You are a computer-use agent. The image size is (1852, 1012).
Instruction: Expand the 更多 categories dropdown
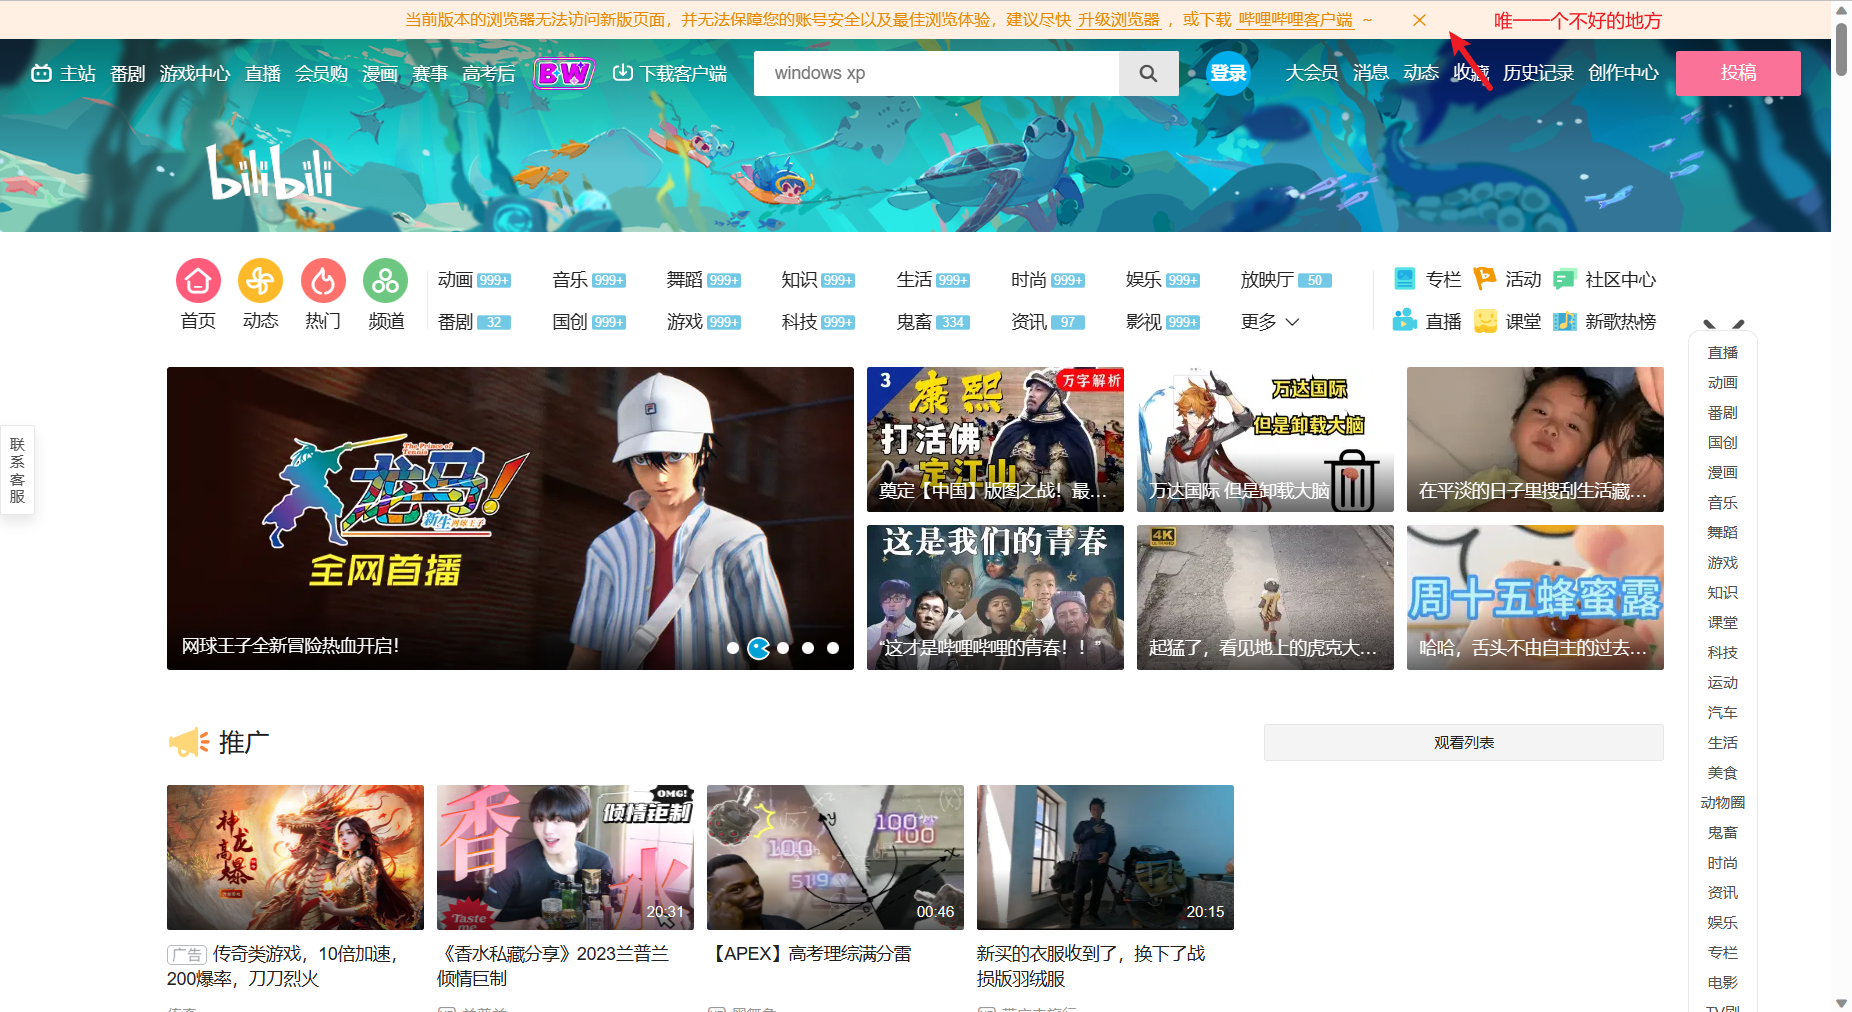(x=1270, y=322)
